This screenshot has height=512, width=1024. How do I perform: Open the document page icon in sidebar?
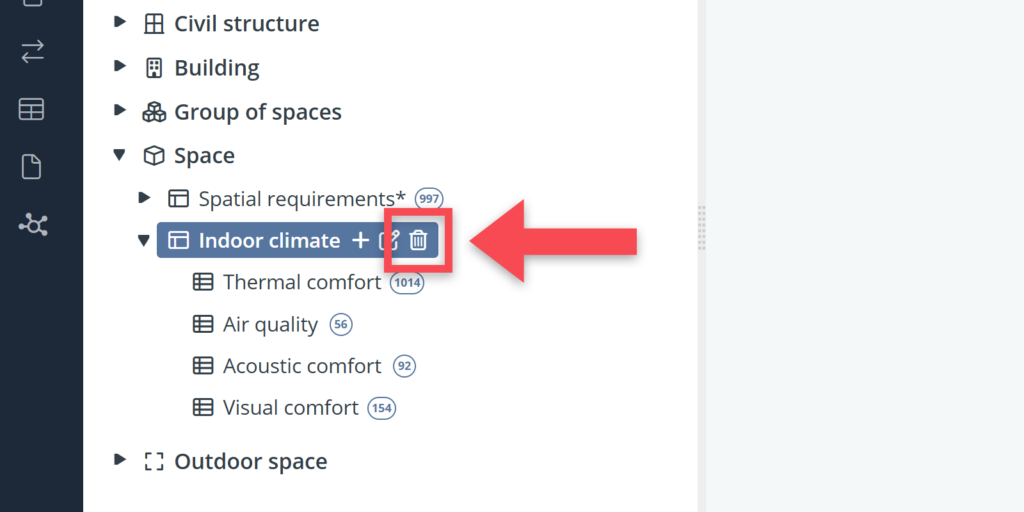pyautogui.click(x=32, y=167)
